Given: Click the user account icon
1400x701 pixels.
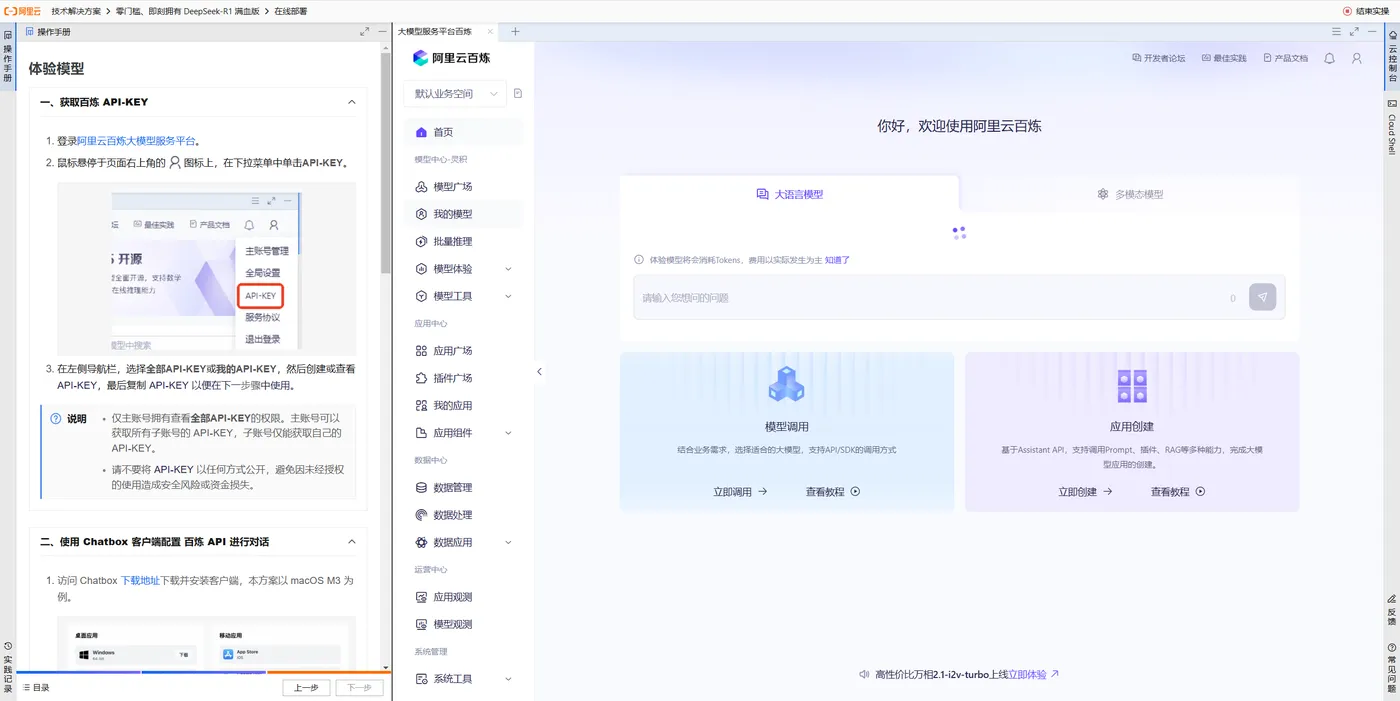Looking at the screenshot, I should click(x=1357, y=58).
